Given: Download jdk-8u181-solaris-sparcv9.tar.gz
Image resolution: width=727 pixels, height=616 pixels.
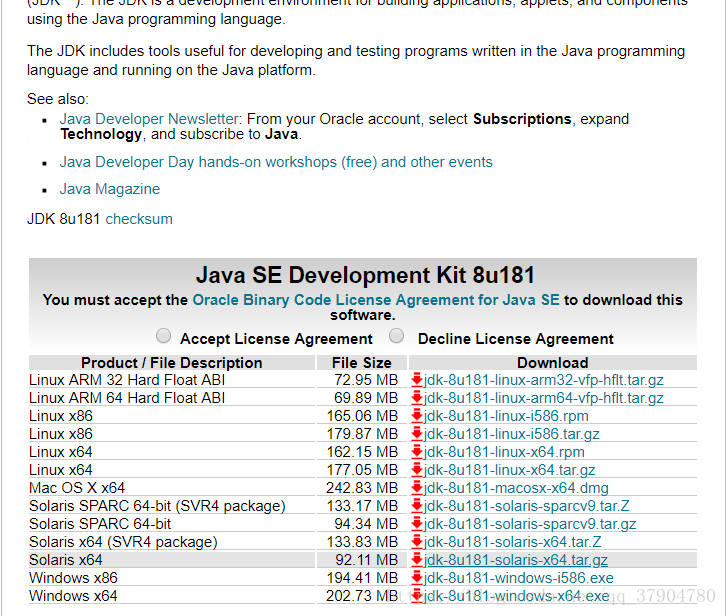Looking at the screenshot, I should coord(530,524).
